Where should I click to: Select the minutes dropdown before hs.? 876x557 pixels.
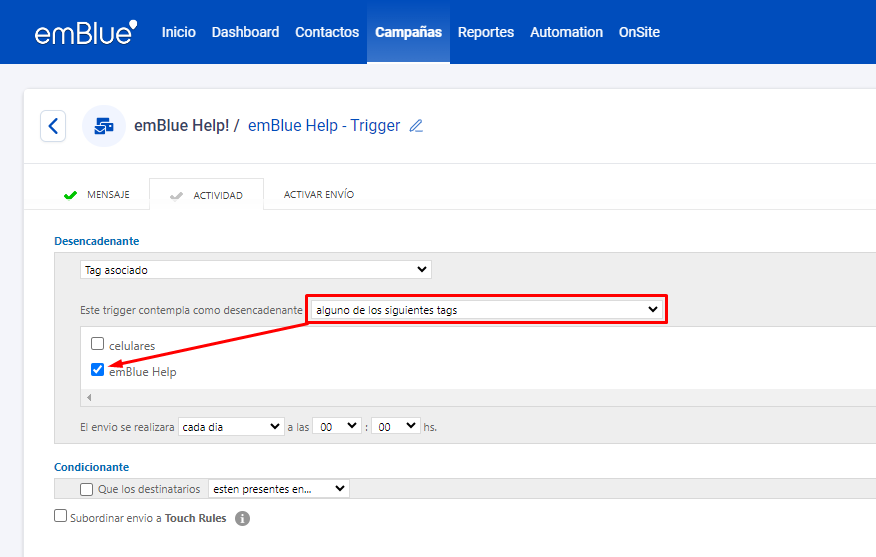tap(396, 427)
